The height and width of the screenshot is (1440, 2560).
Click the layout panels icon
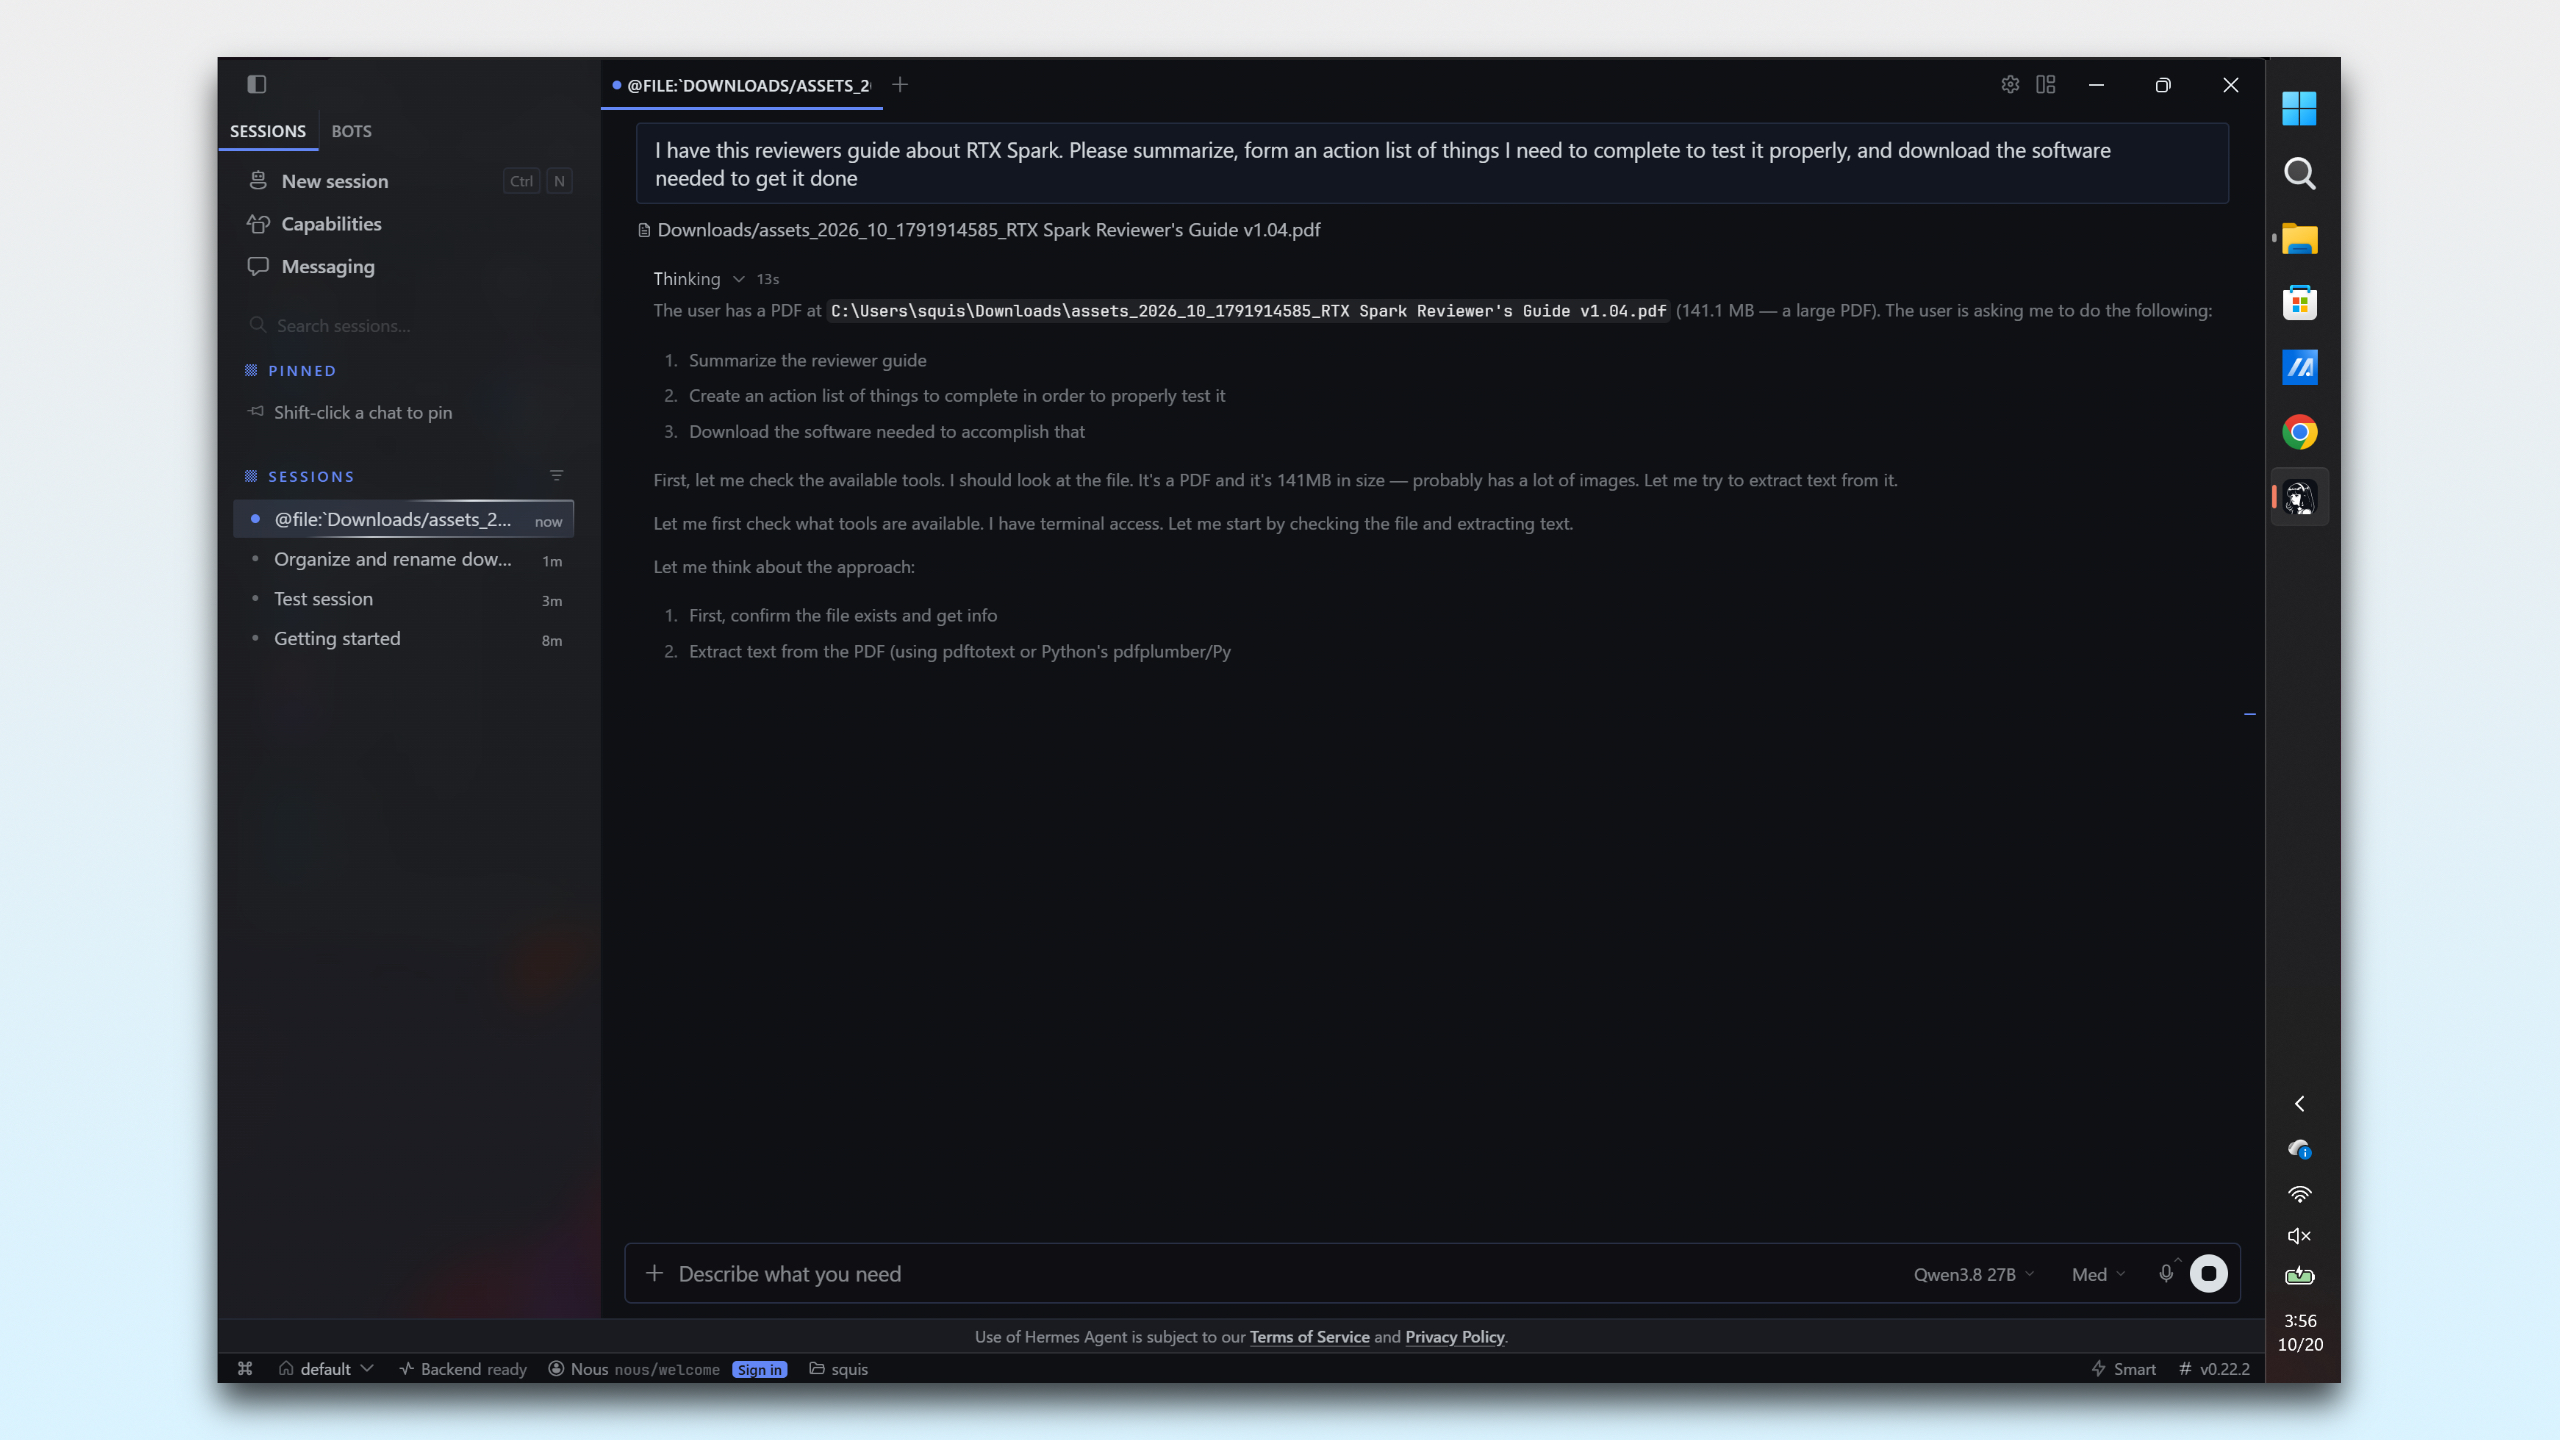pyautogui.click(x=2046, y=85)
